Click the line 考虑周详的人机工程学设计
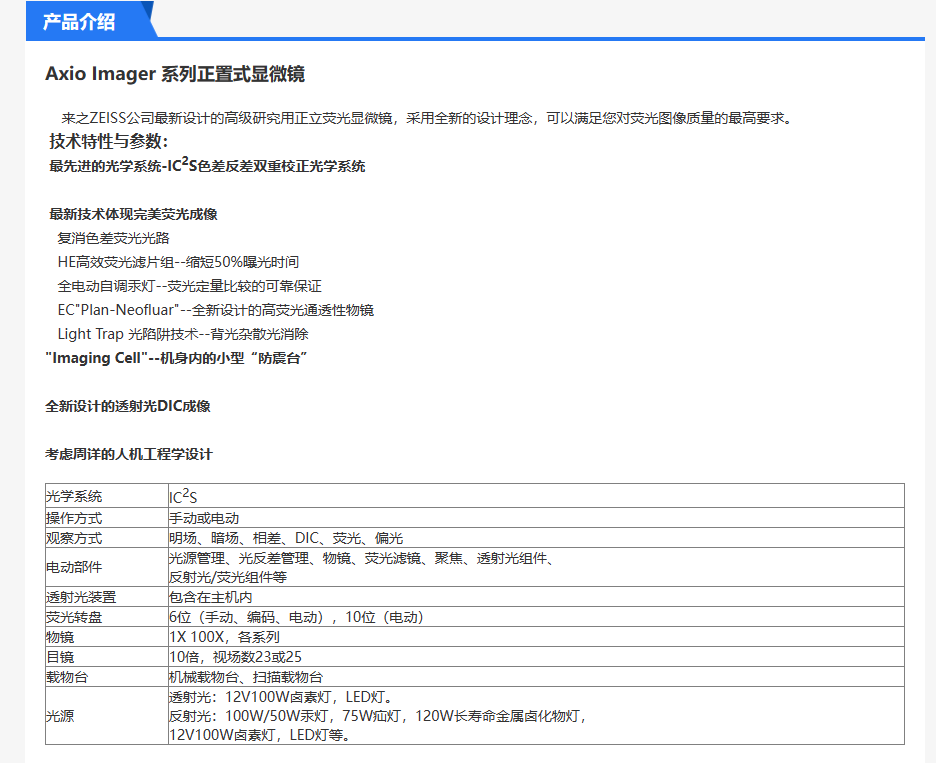 click(x=129, y=454)
